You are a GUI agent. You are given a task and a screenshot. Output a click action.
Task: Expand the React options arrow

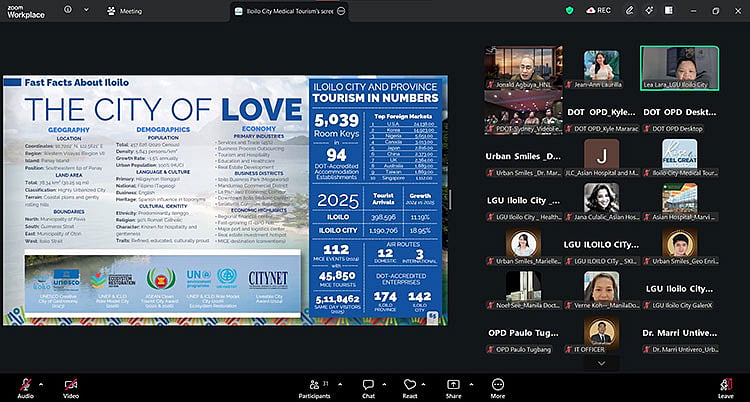click(423, 384)
